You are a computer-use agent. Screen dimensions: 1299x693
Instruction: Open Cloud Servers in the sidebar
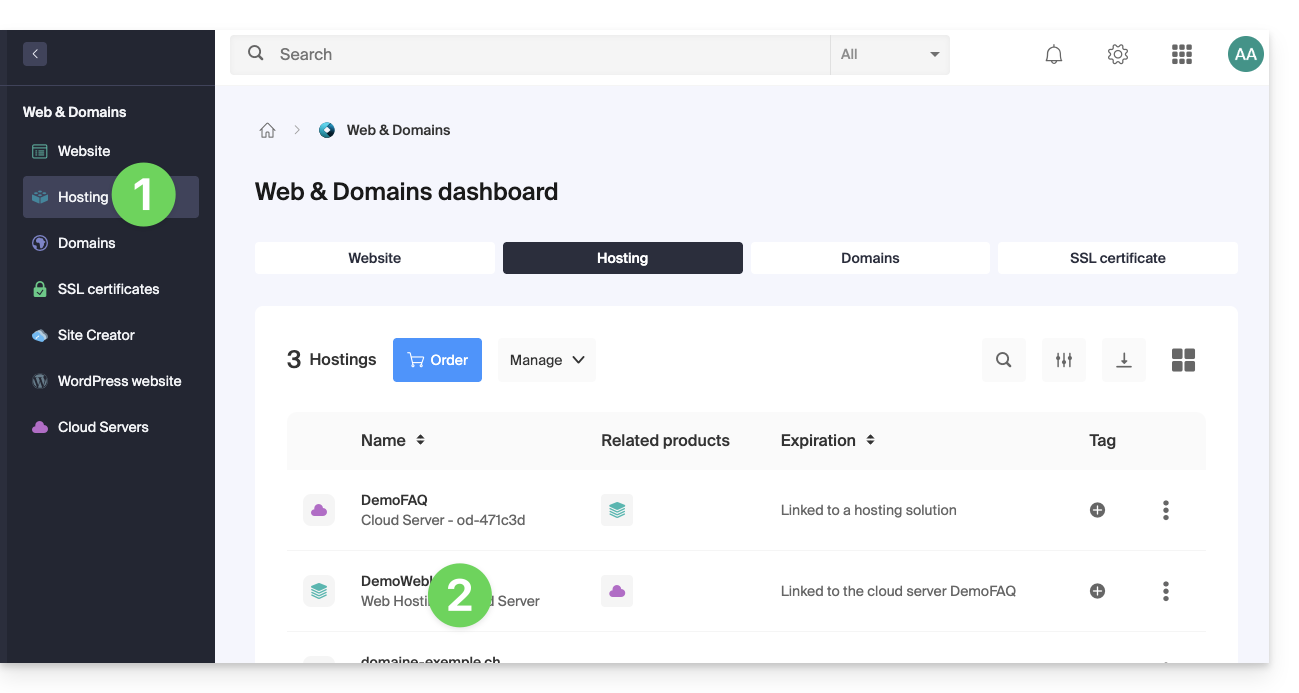[x=103, y=427]
